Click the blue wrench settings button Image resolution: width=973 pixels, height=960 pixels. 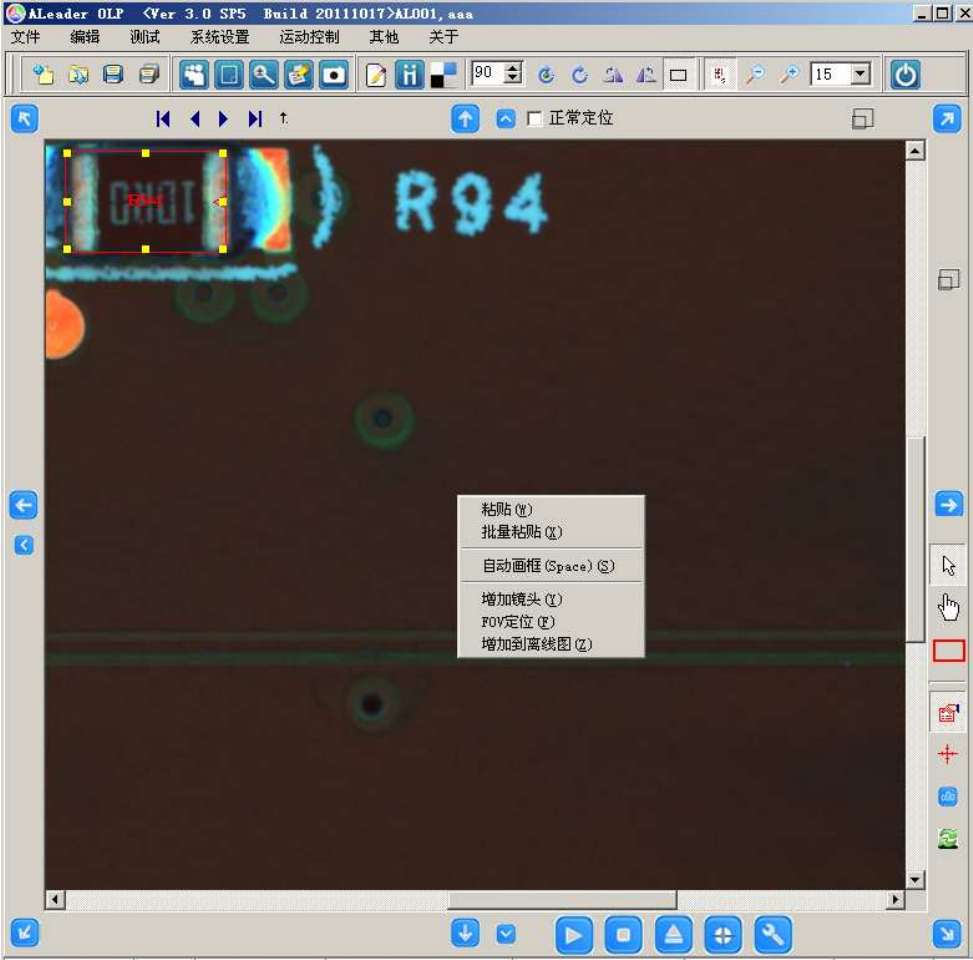click(x=773, y=935)
